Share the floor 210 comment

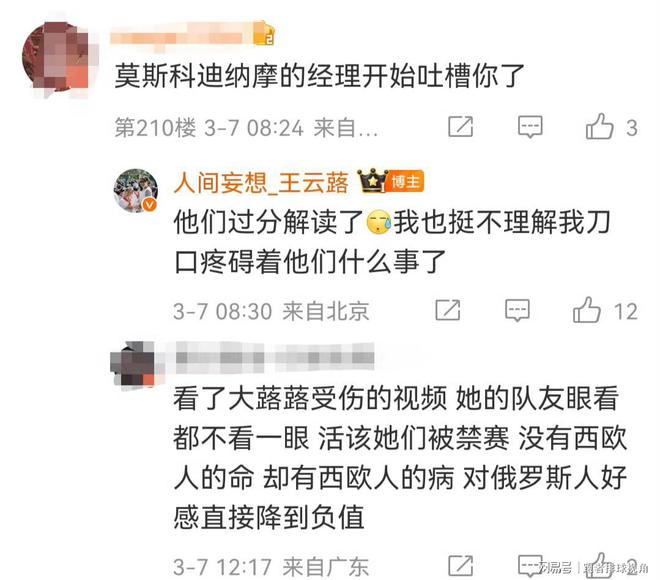460,126
